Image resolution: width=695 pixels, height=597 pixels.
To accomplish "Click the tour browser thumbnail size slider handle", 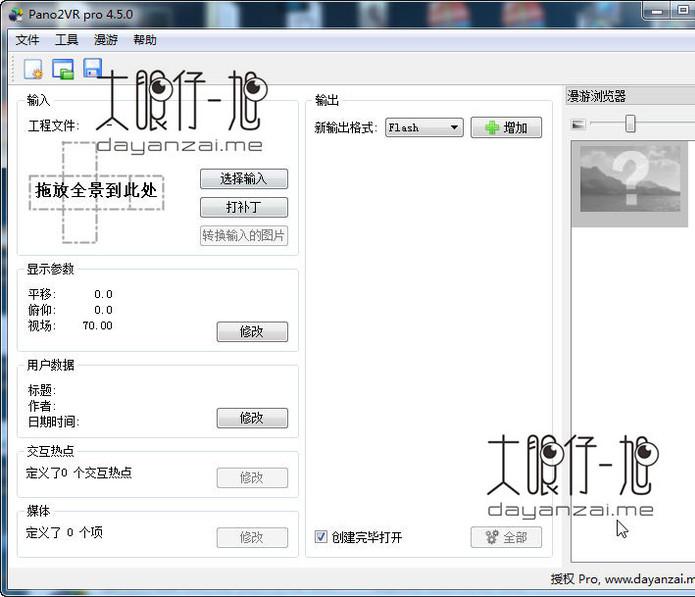I will tap(630, 124).
